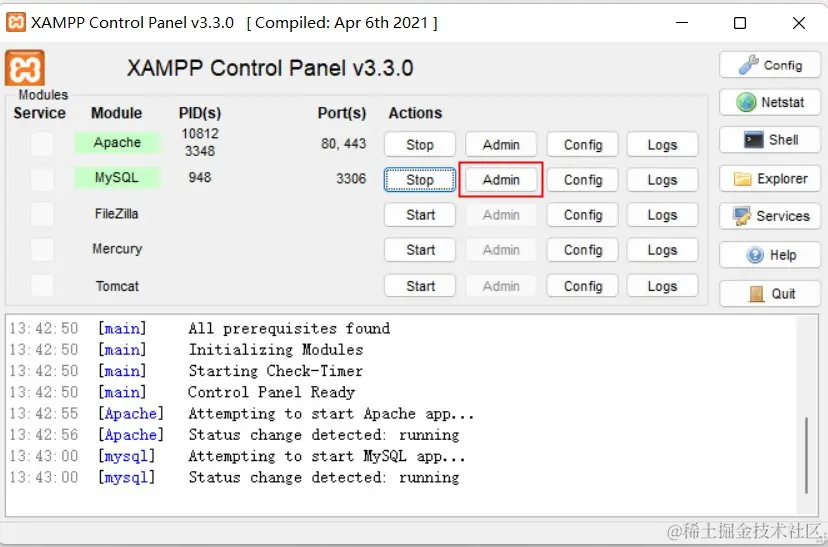Screen dimensions: 828x547
Task: Stop the MySQL module
Action: click(x=420, y=180)
